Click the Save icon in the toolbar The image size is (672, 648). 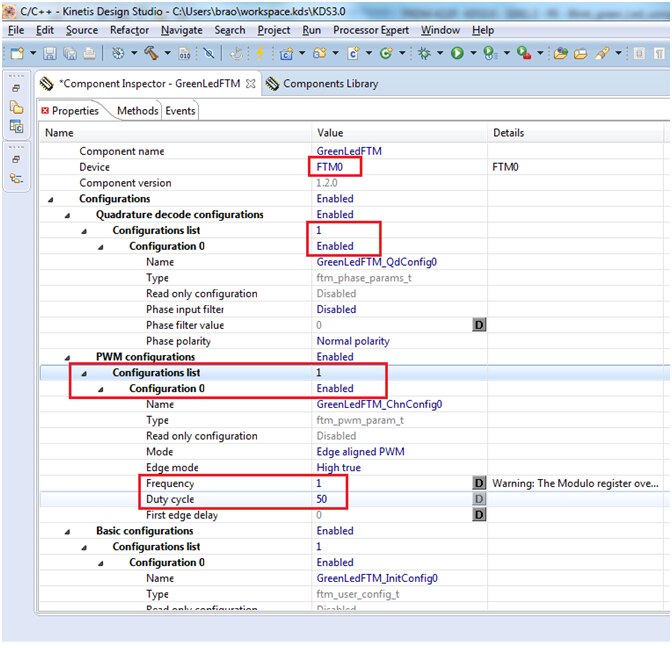[x=49, y=53]
